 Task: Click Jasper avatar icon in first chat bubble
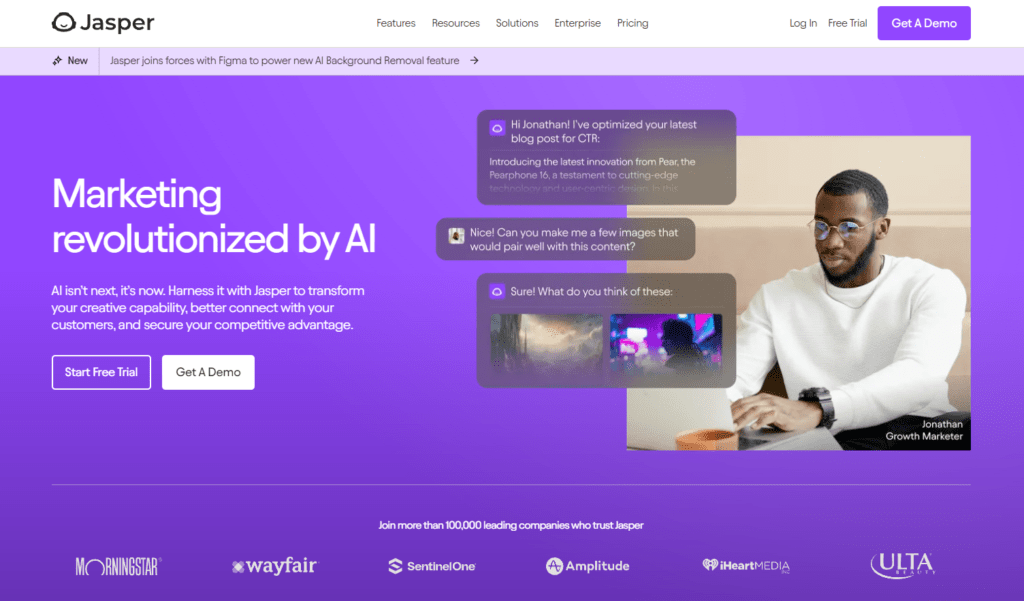pyautogui.click(x=497, y=128)
